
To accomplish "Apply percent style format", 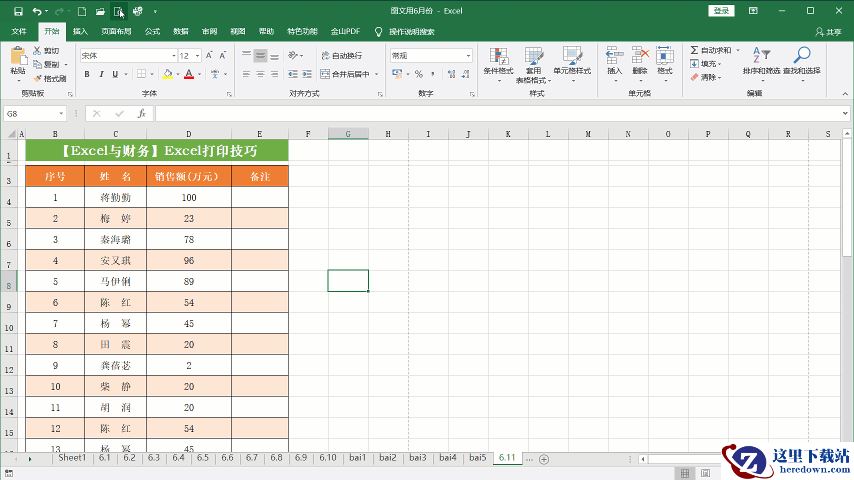I will click(418, 74).
